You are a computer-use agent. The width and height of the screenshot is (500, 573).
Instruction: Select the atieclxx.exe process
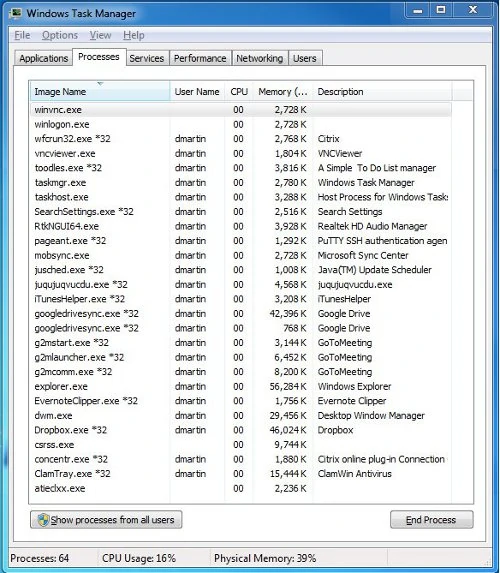tap(240, 489)
